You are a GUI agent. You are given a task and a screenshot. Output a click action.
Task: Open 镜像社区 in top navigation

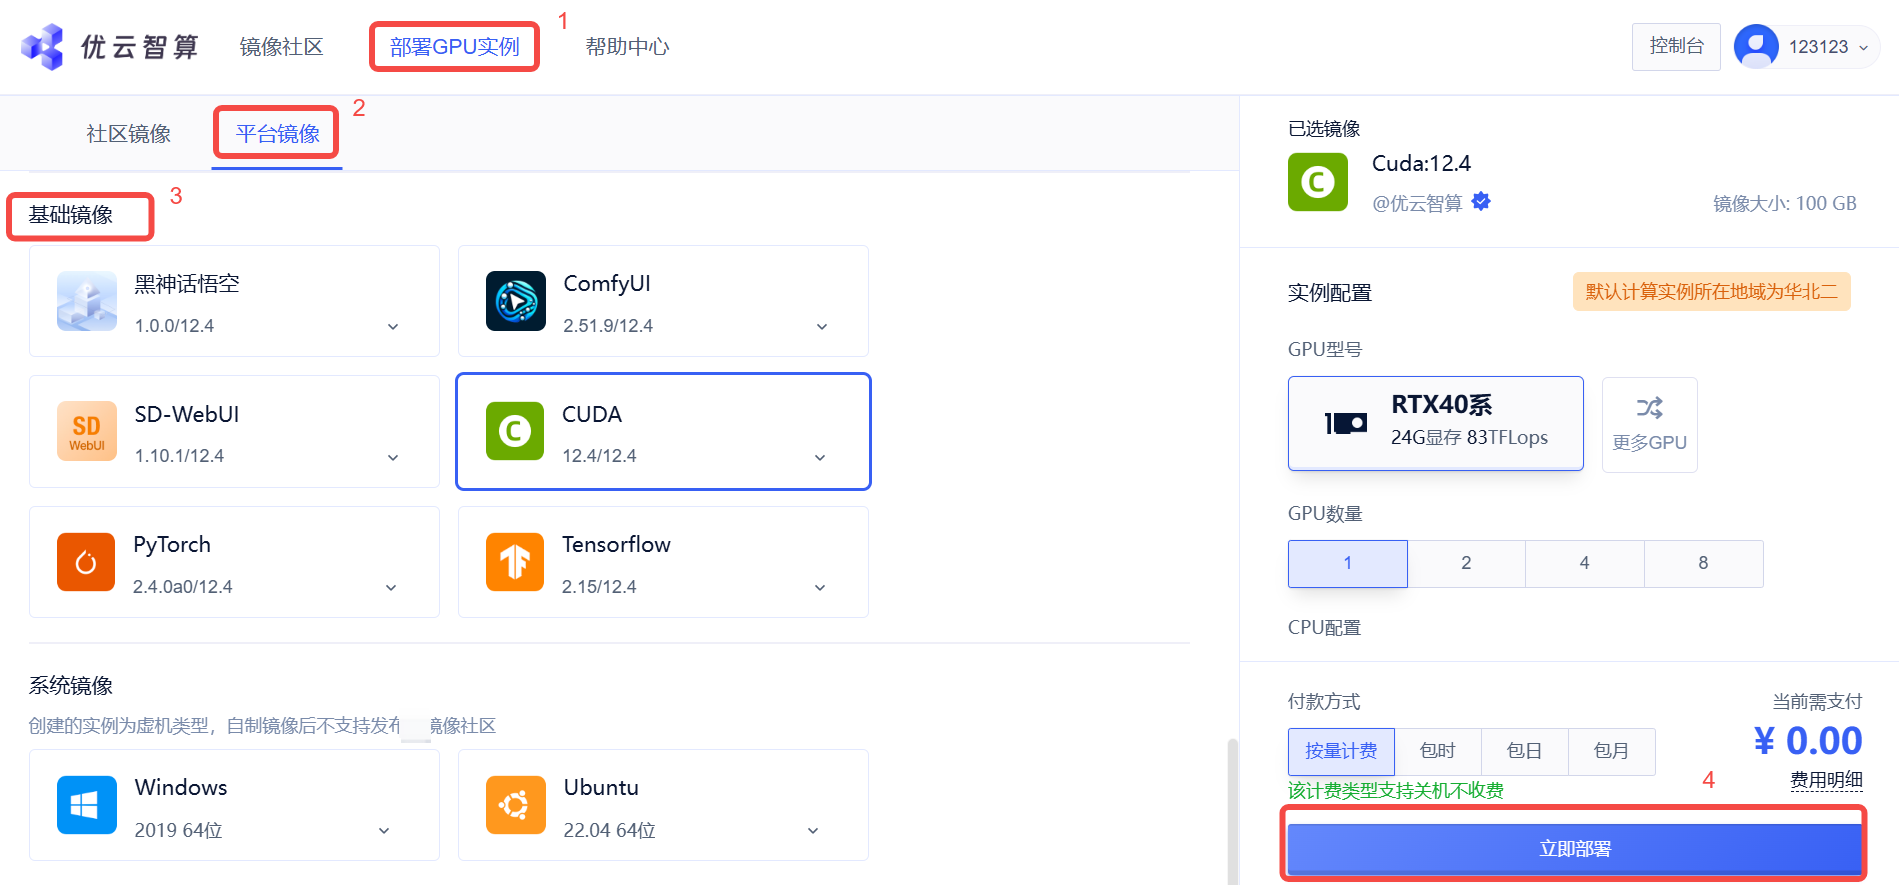tap(281, 47)
